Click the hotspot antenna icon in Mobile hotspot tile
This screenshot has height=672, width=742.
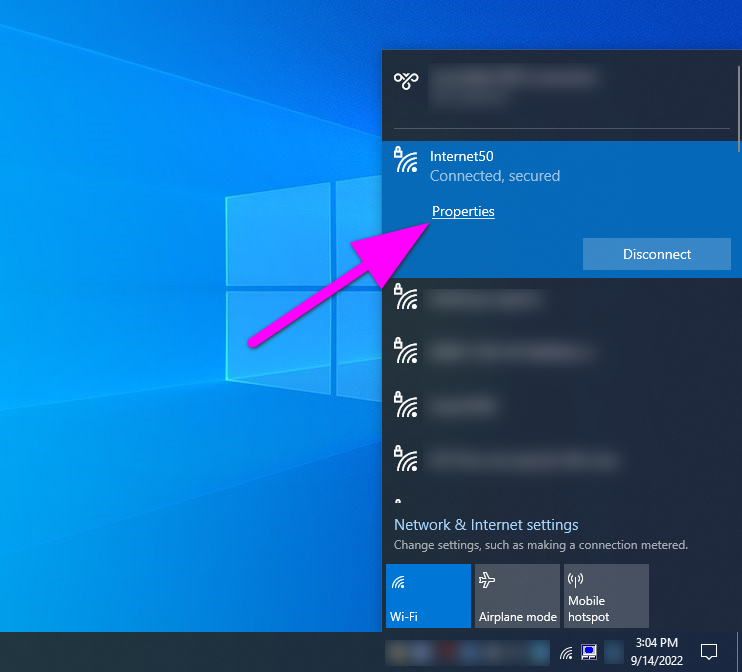(x=575, y=579)
